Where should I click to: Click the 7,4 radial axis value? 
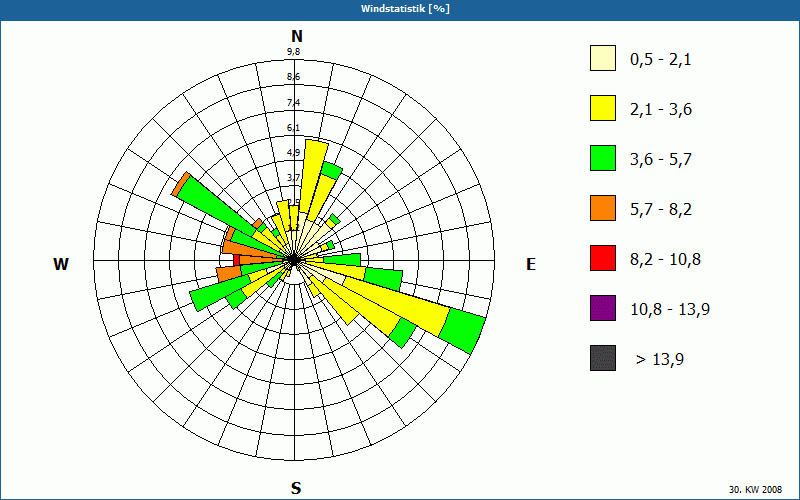(x=293, y=103)
